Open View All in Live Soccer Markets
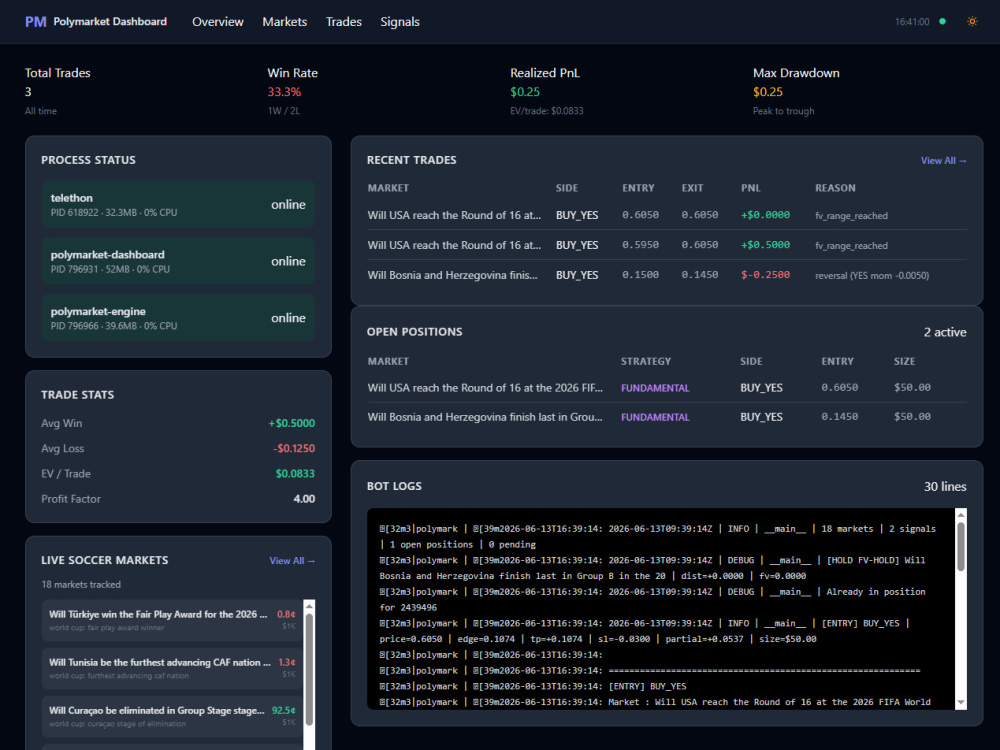The image size is (1000, 750). point(292,561)
